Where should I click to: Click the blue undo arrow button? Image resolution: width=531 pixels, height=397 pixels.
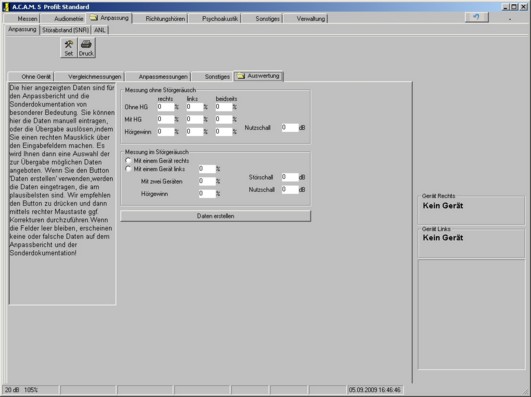coord(476,17)
